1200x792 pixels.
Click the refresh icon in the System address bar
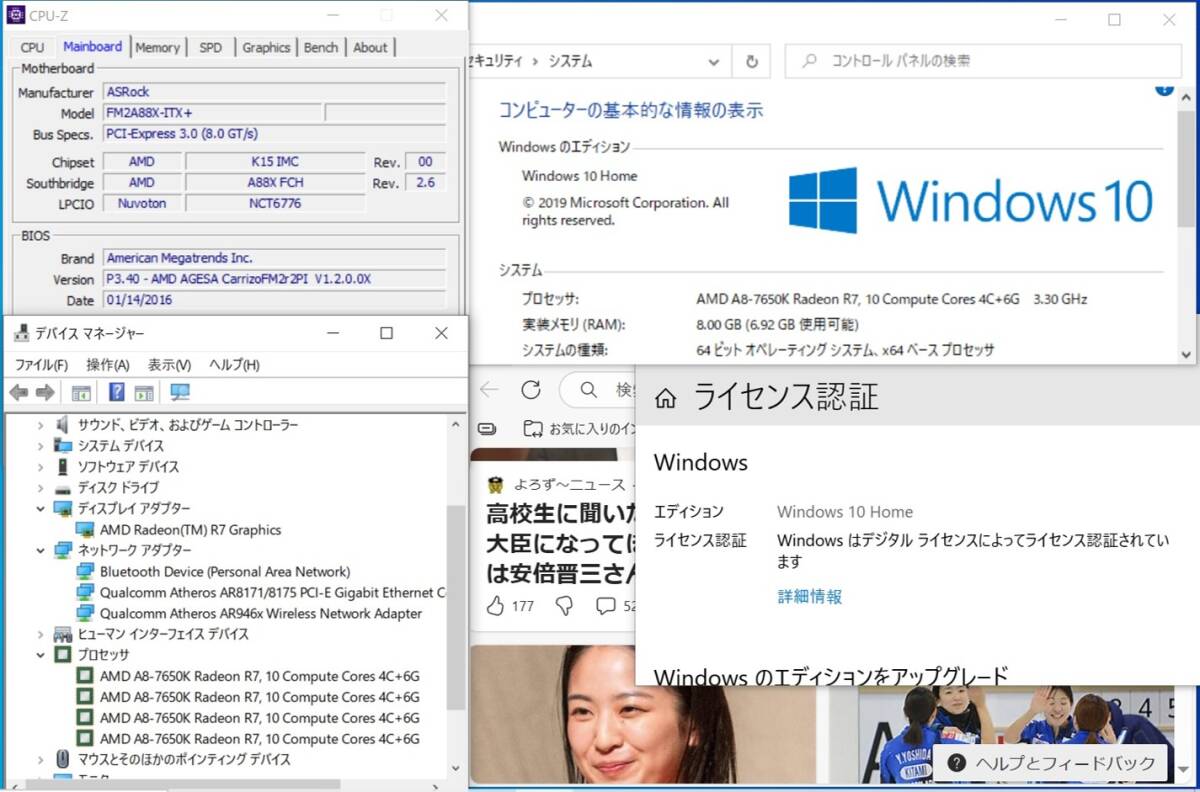click(751, 61)
